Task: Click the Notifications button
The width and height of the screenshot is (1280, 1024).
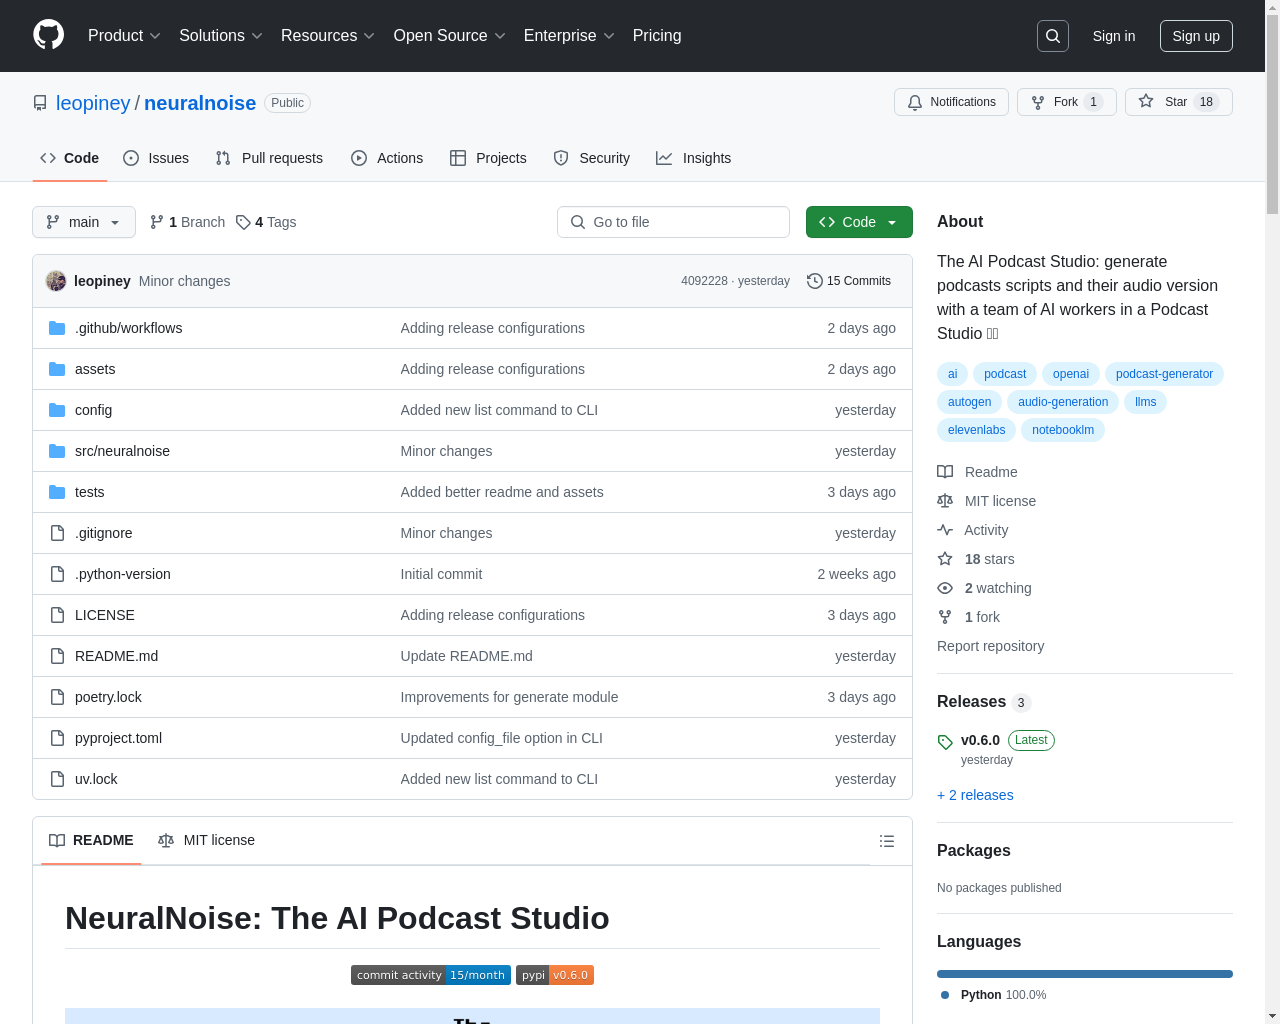Action: [951, 102]
